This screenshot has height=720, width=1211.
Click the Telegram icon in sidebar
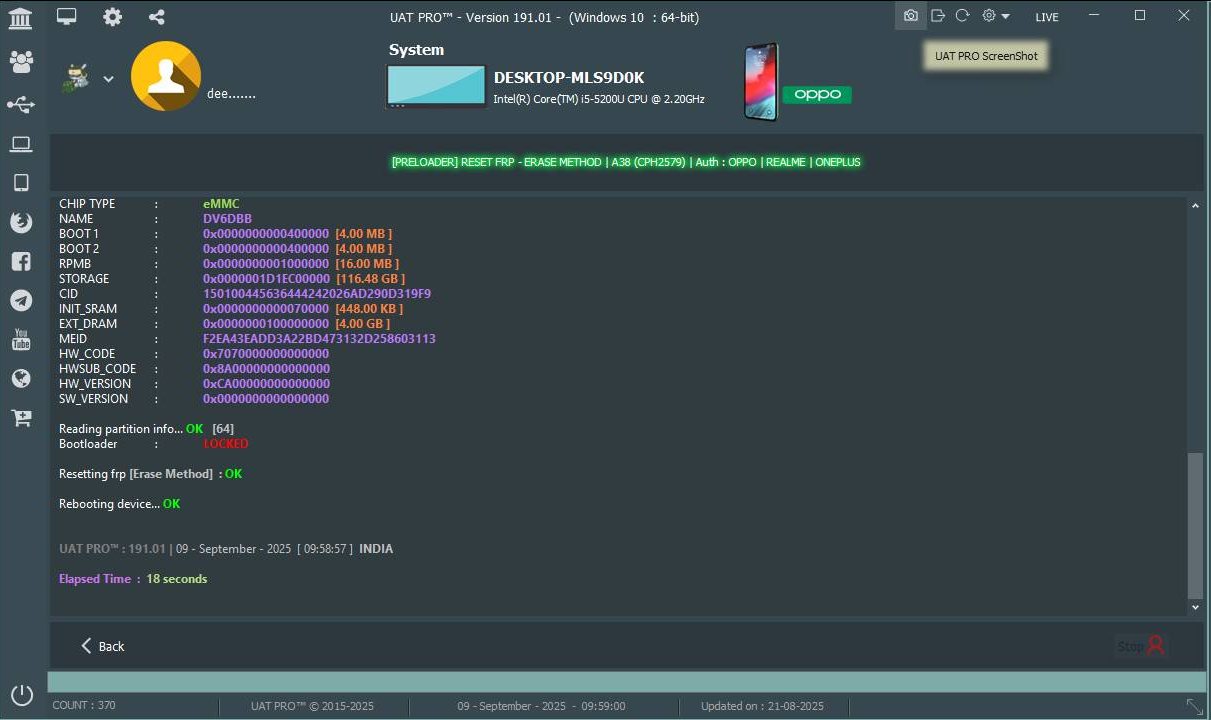click(21, 300)
